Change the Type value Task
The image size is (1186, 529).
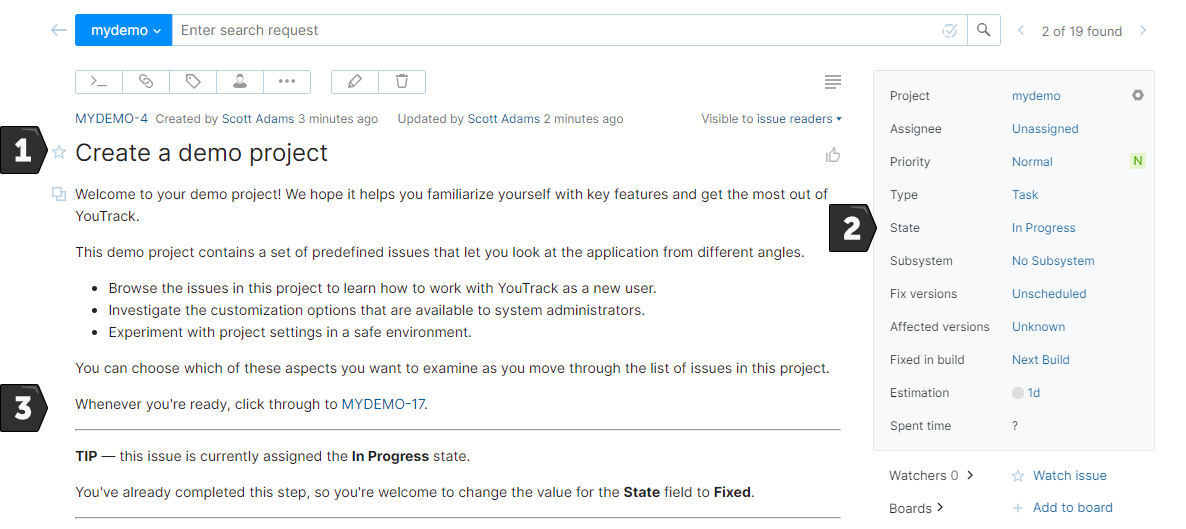(x=1025, y=194)
